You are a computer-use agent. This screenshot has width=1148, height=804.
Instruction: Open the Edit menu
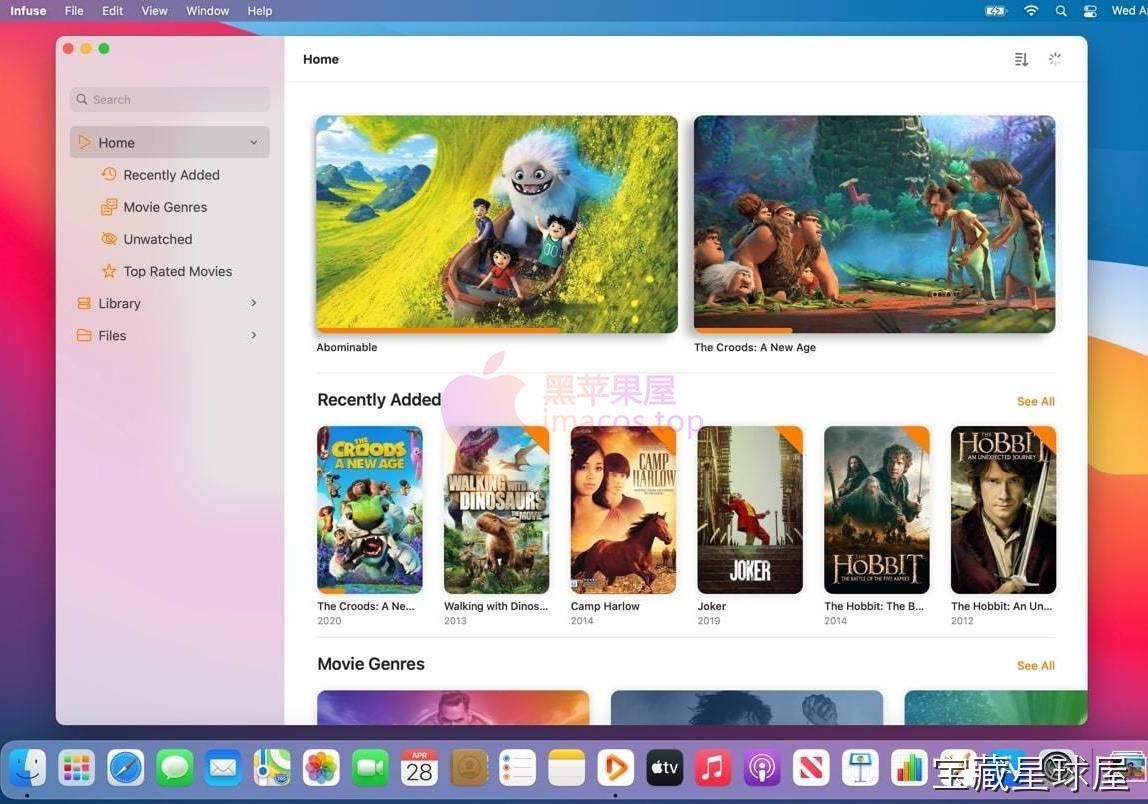pyautogui.click(x=112, y=11)
